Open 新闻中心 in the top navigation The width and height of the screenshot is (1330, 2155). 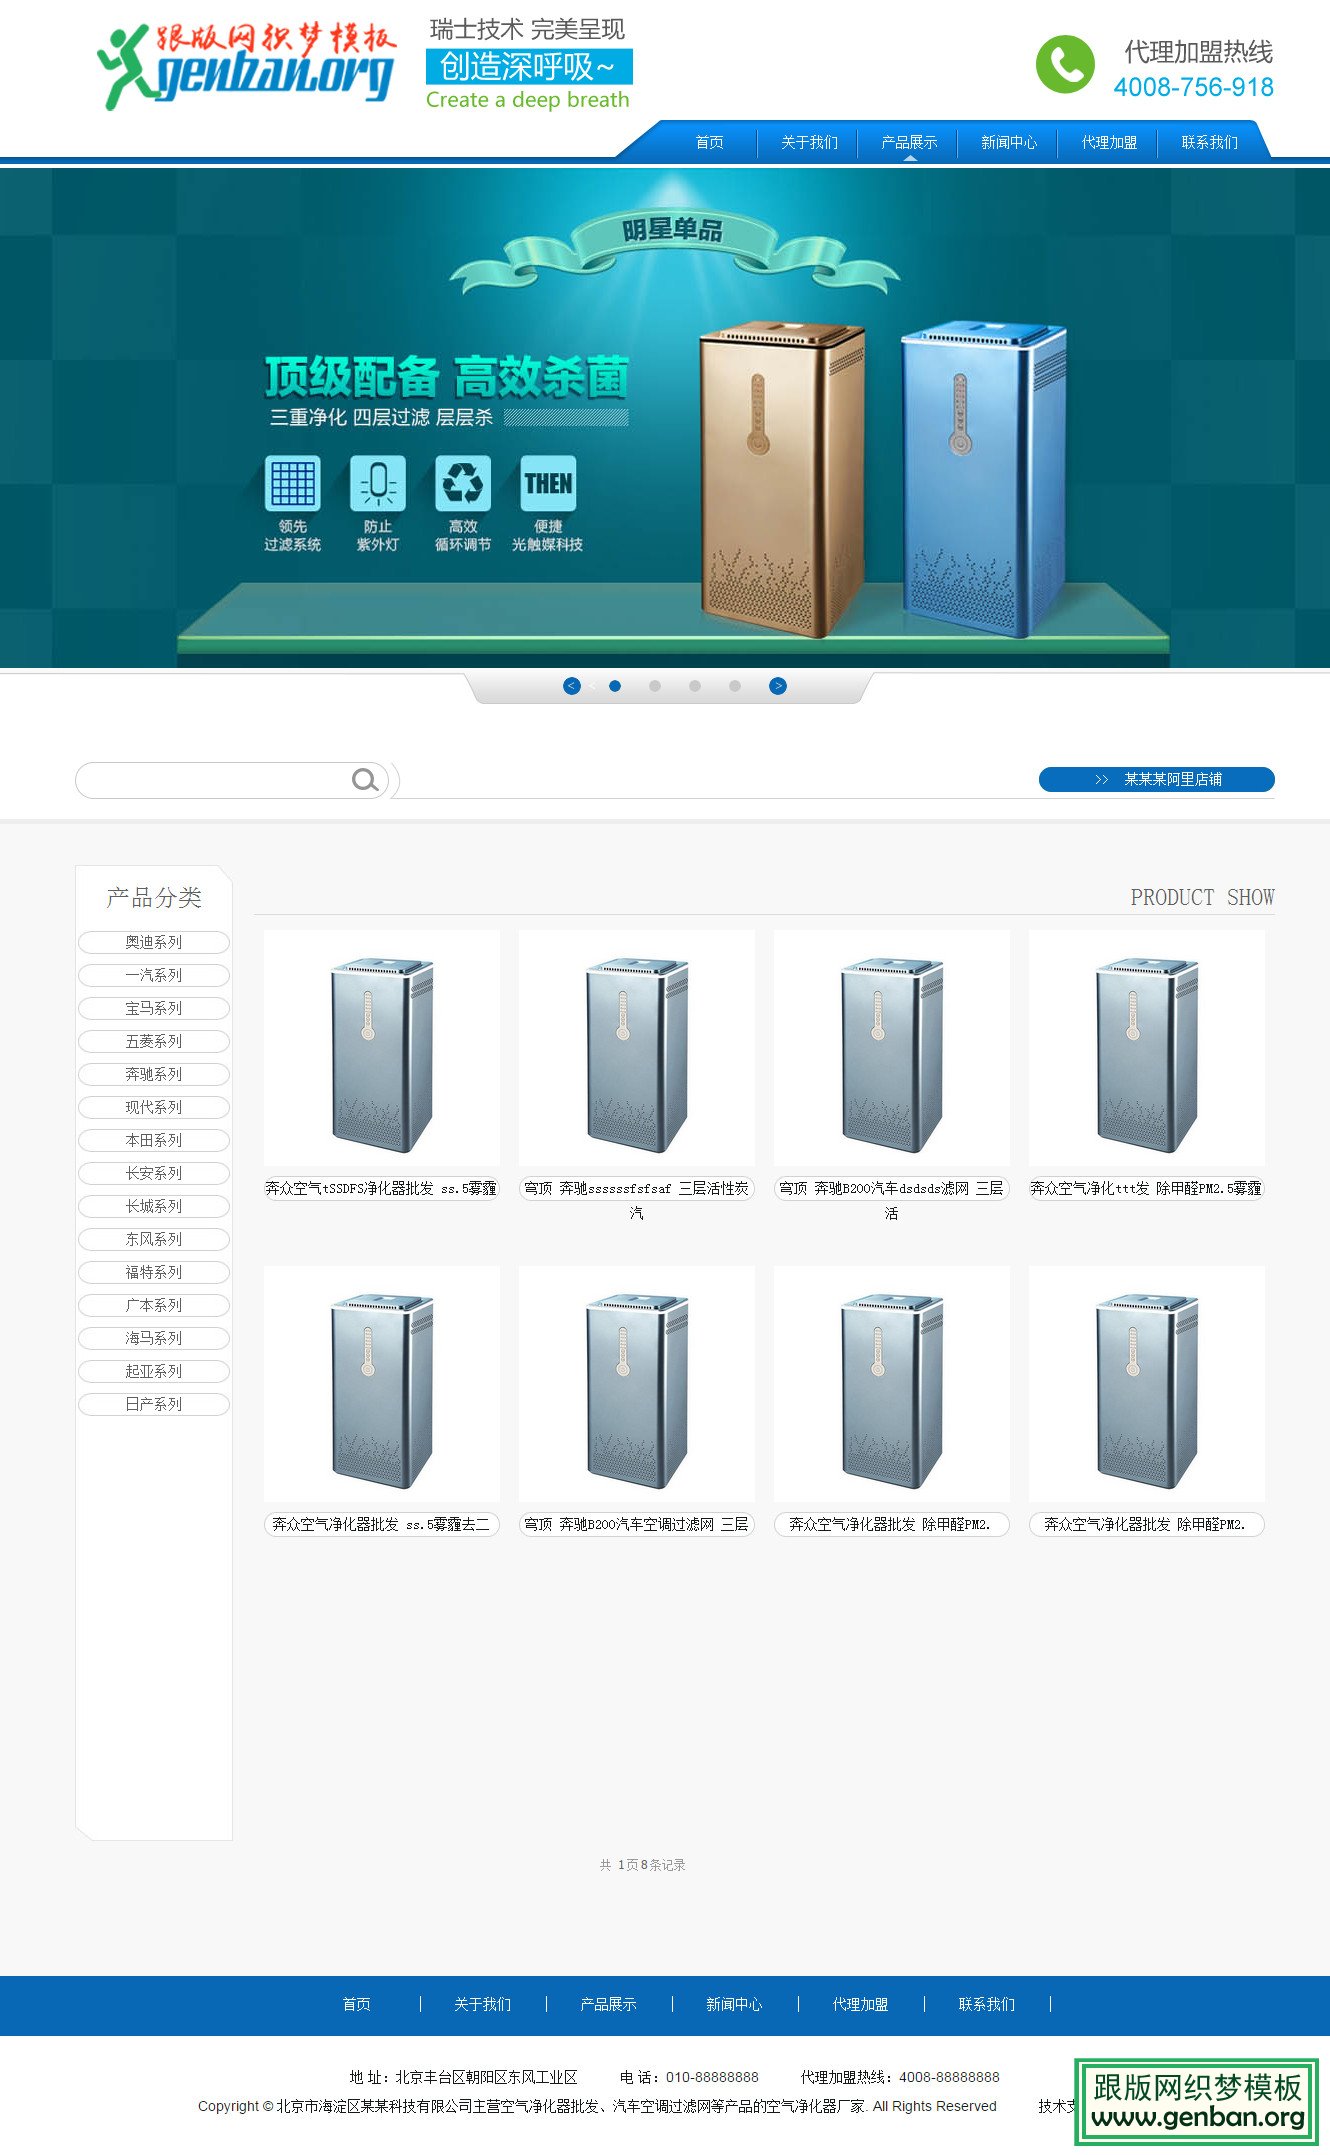[x=1009, y=142]
